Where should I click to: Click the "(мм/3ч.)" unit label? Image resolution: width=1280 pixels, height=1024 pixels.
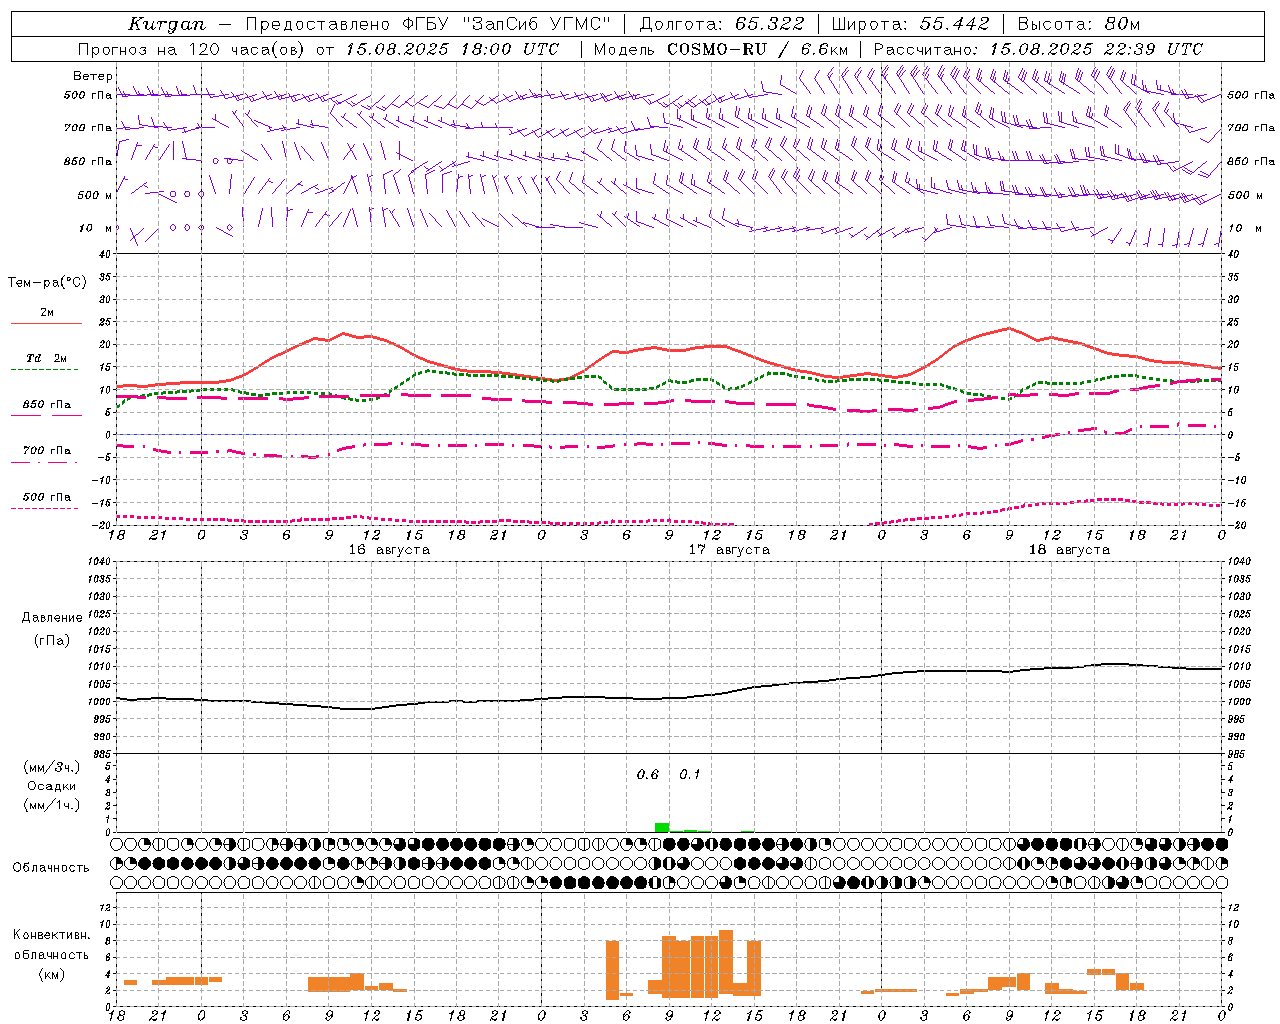[52, 767]
